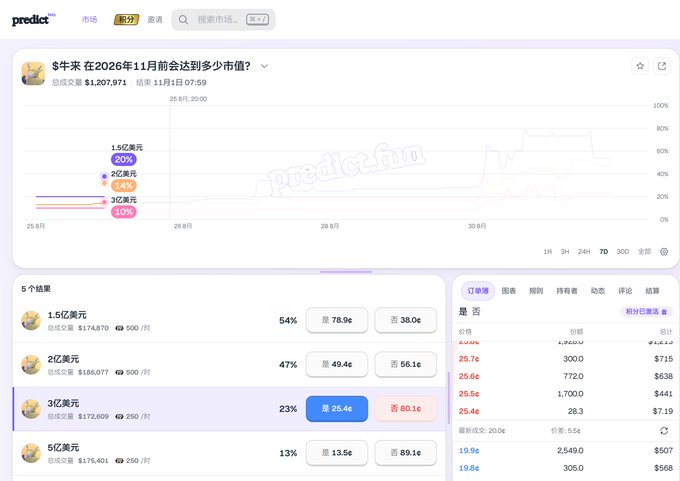Switch to the 图表 tab
Viewport: 680px width, 481px height.
click(509, 291)
